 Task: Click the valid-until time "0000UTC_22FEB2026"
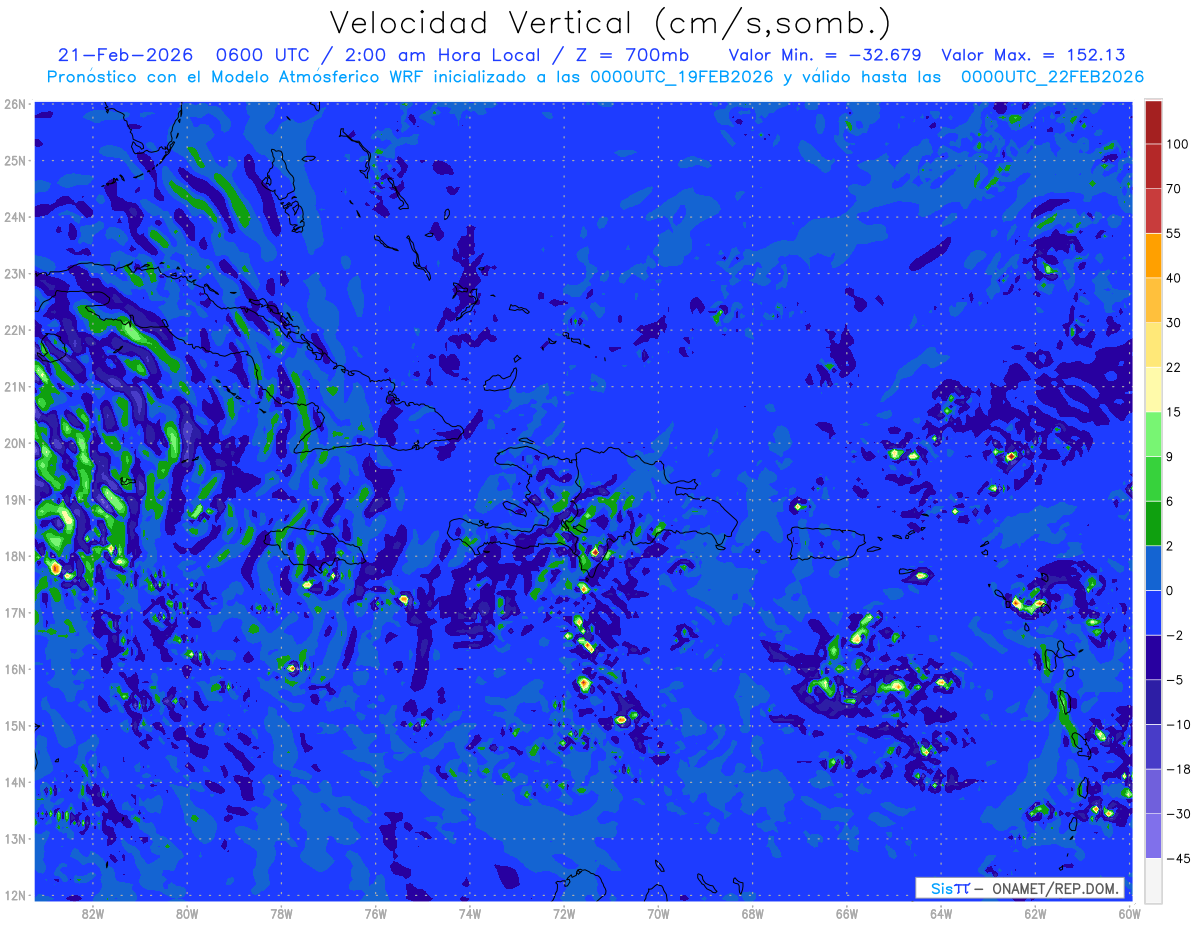[x=1052, y=77]
